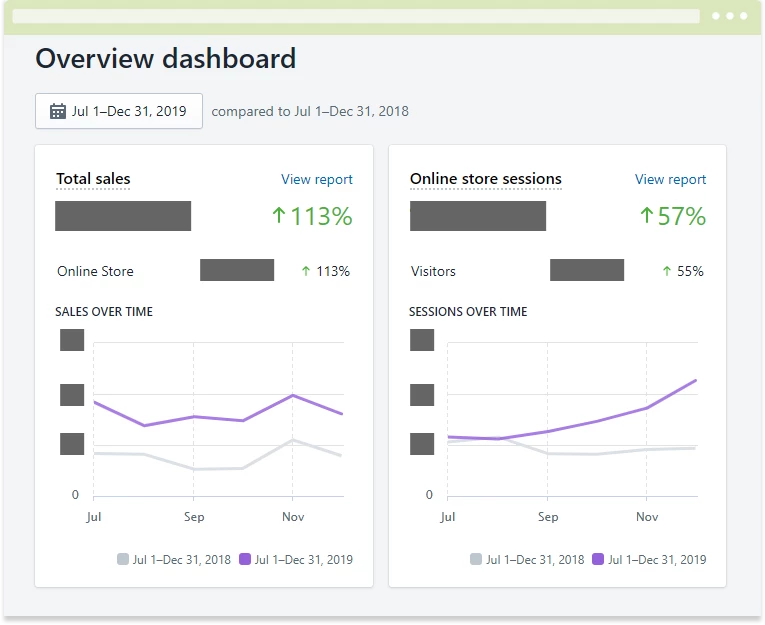Click the 2019 purple legend swatch in sessions chart
Image resolution: width=765 pixels, height=625 pixels.
click(598, 559)
